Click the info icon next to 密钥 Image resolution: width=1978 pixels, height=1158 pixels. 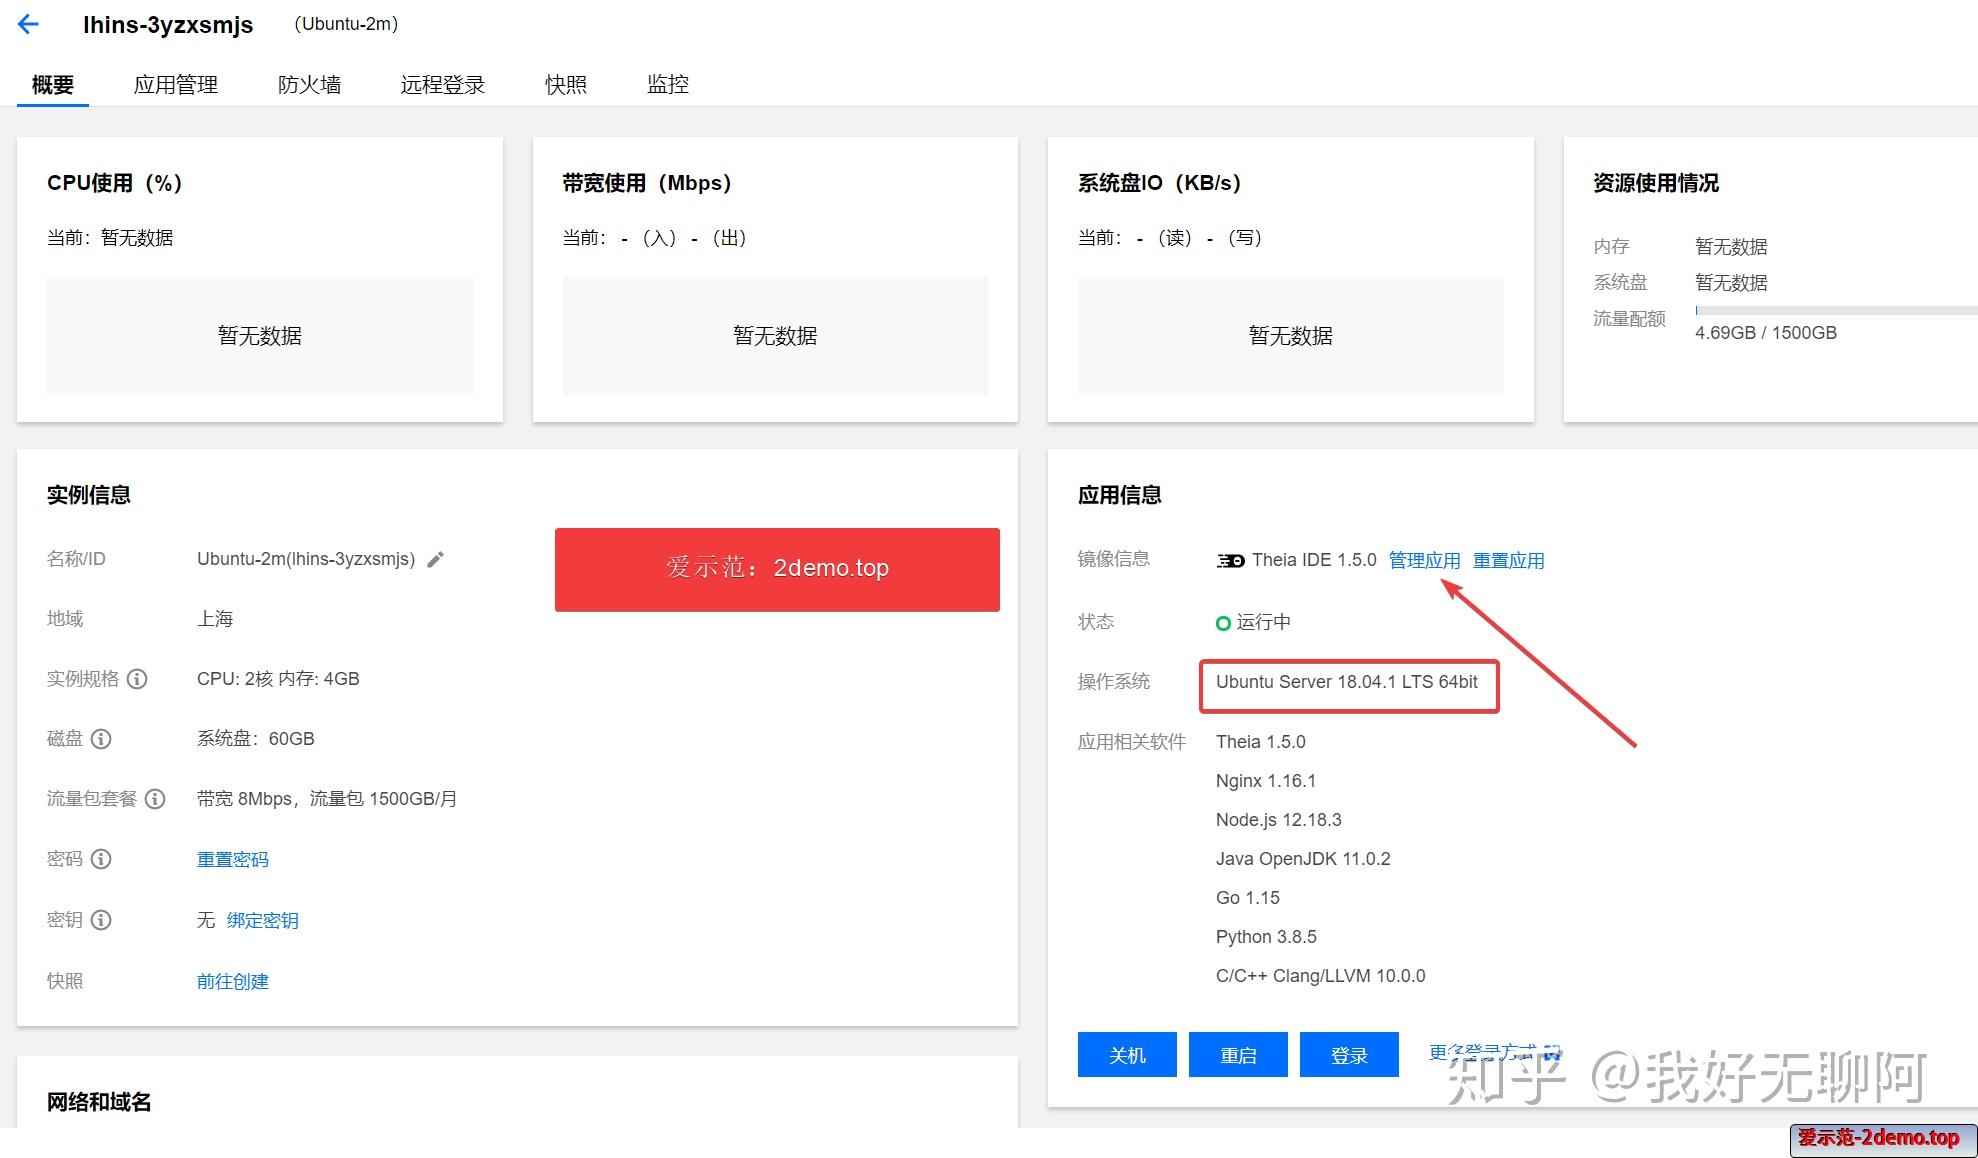click(x=100, y=920)
